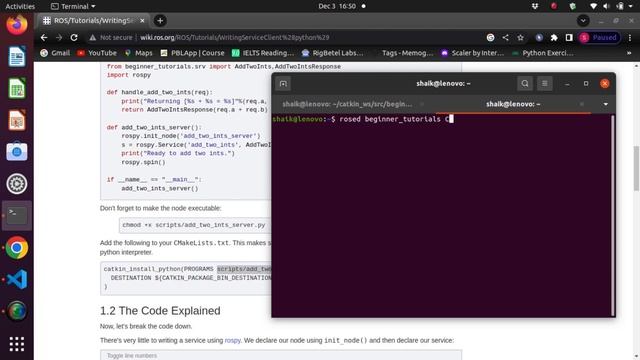The width and height of the screenshot is (640, 360).
Task: Click the green shield tray icon
Action: coord(573,6)
